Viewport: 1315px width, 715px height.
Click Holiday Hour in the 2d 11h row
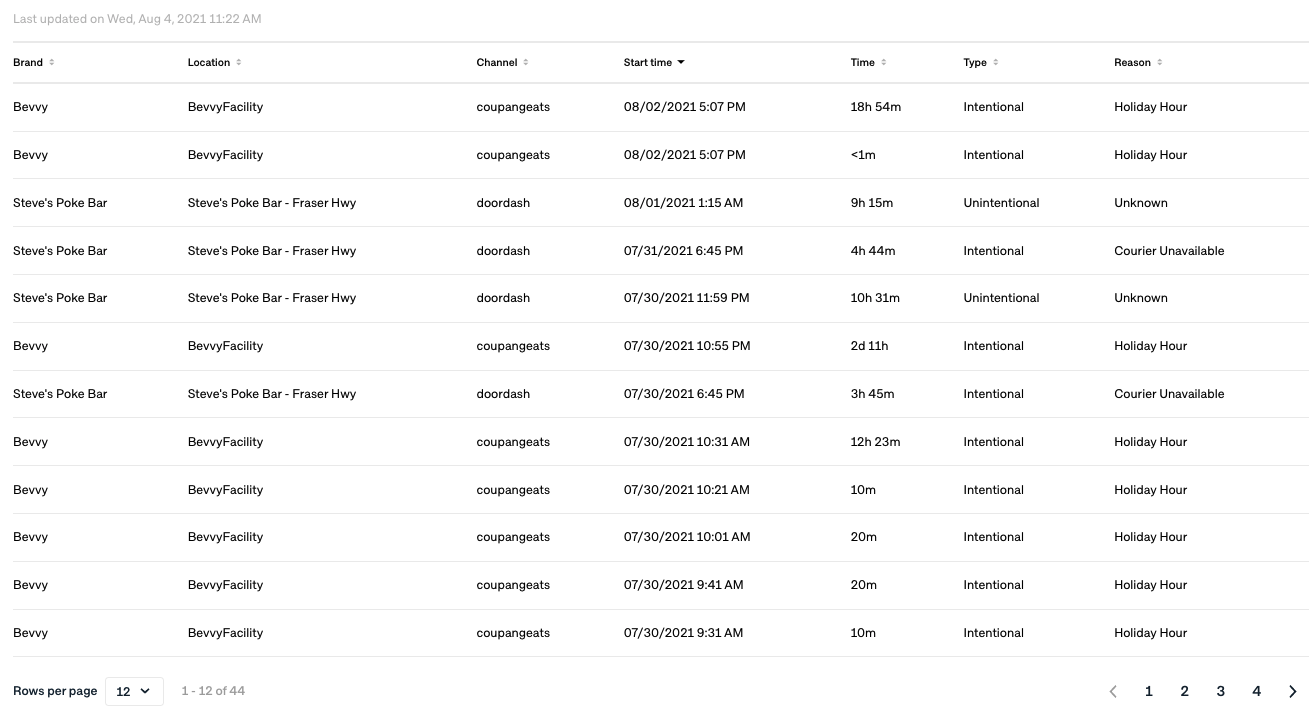pyautogui.click(x=1151, y=346)
